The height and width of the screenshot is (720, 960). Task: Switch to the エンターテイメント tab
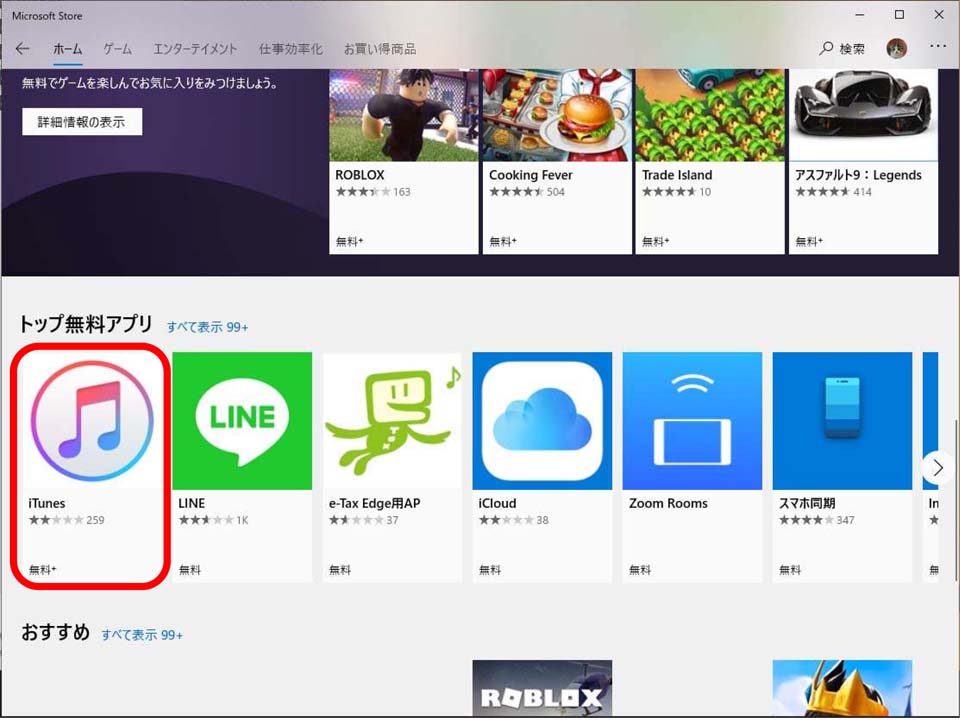click(x=195, y=49)
